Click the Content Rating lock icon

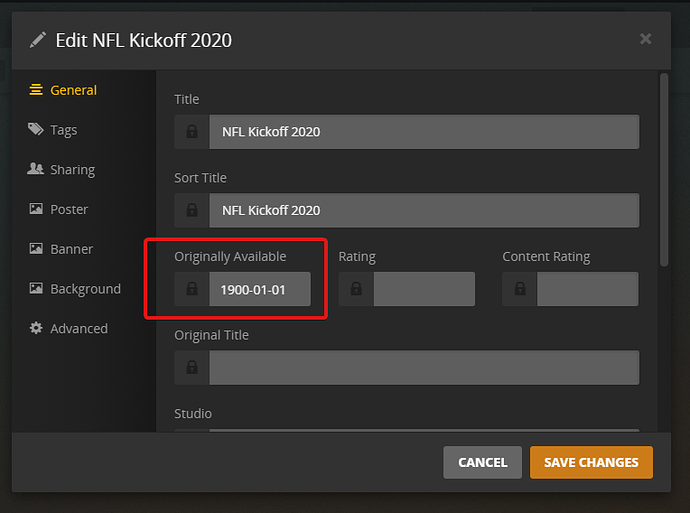tap(520, 289)
